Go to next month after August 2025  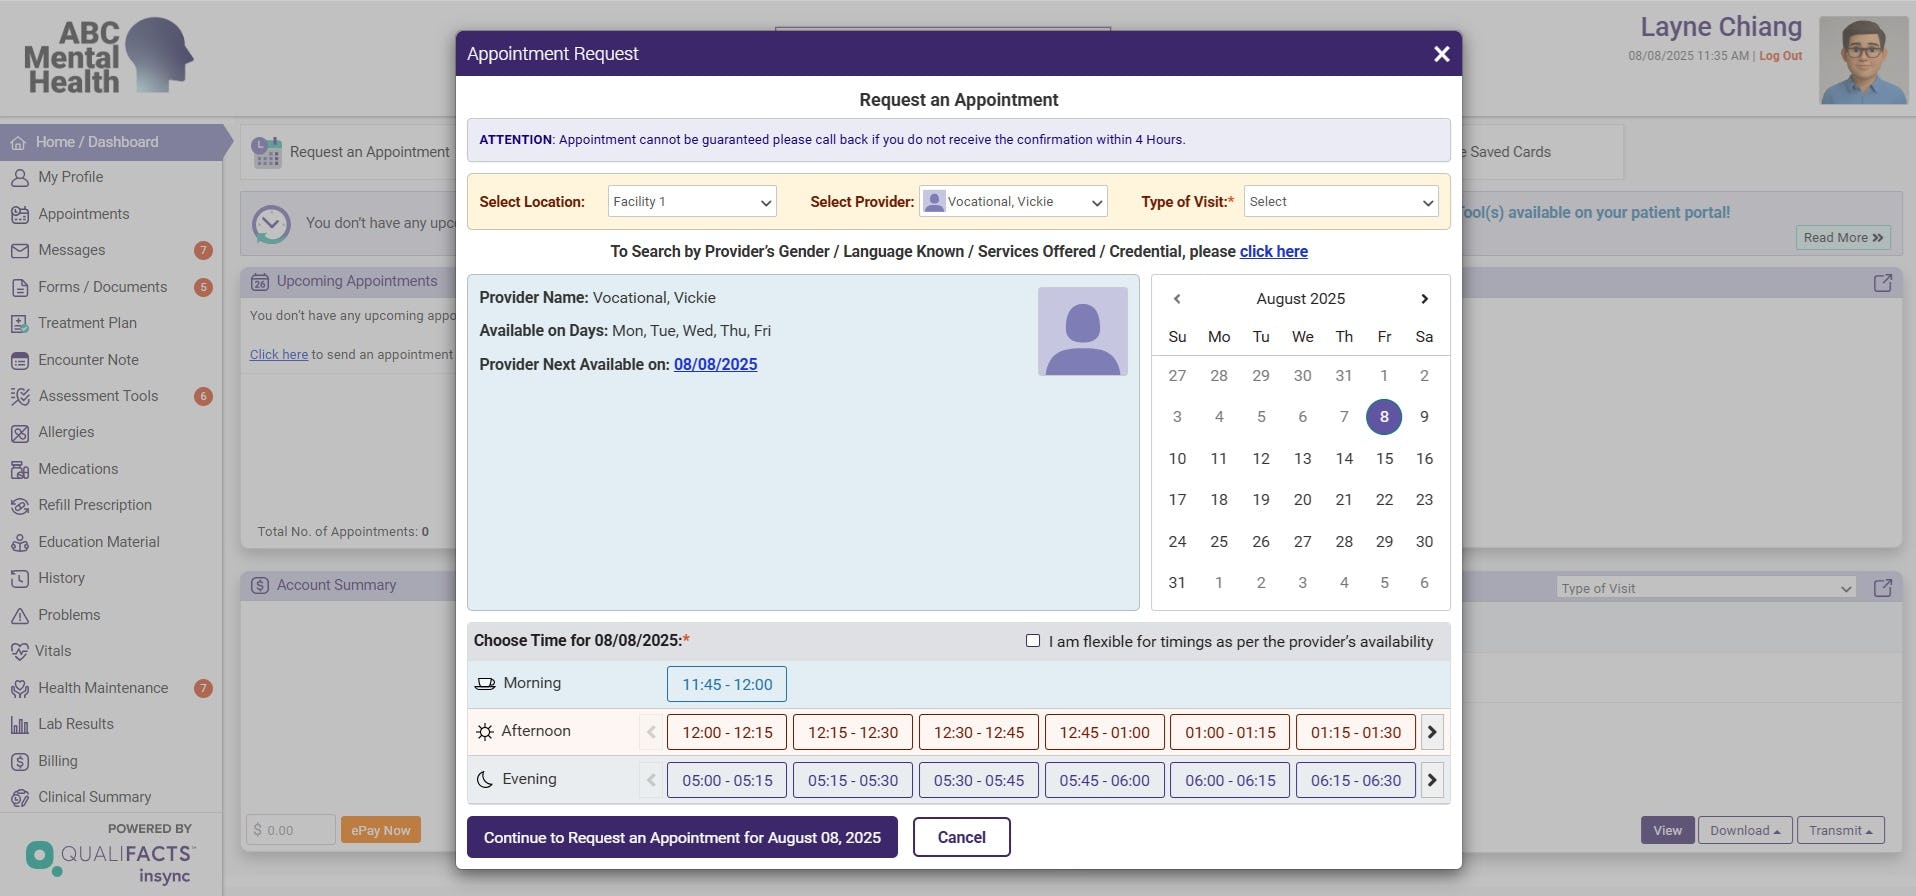pos(1424,299)
